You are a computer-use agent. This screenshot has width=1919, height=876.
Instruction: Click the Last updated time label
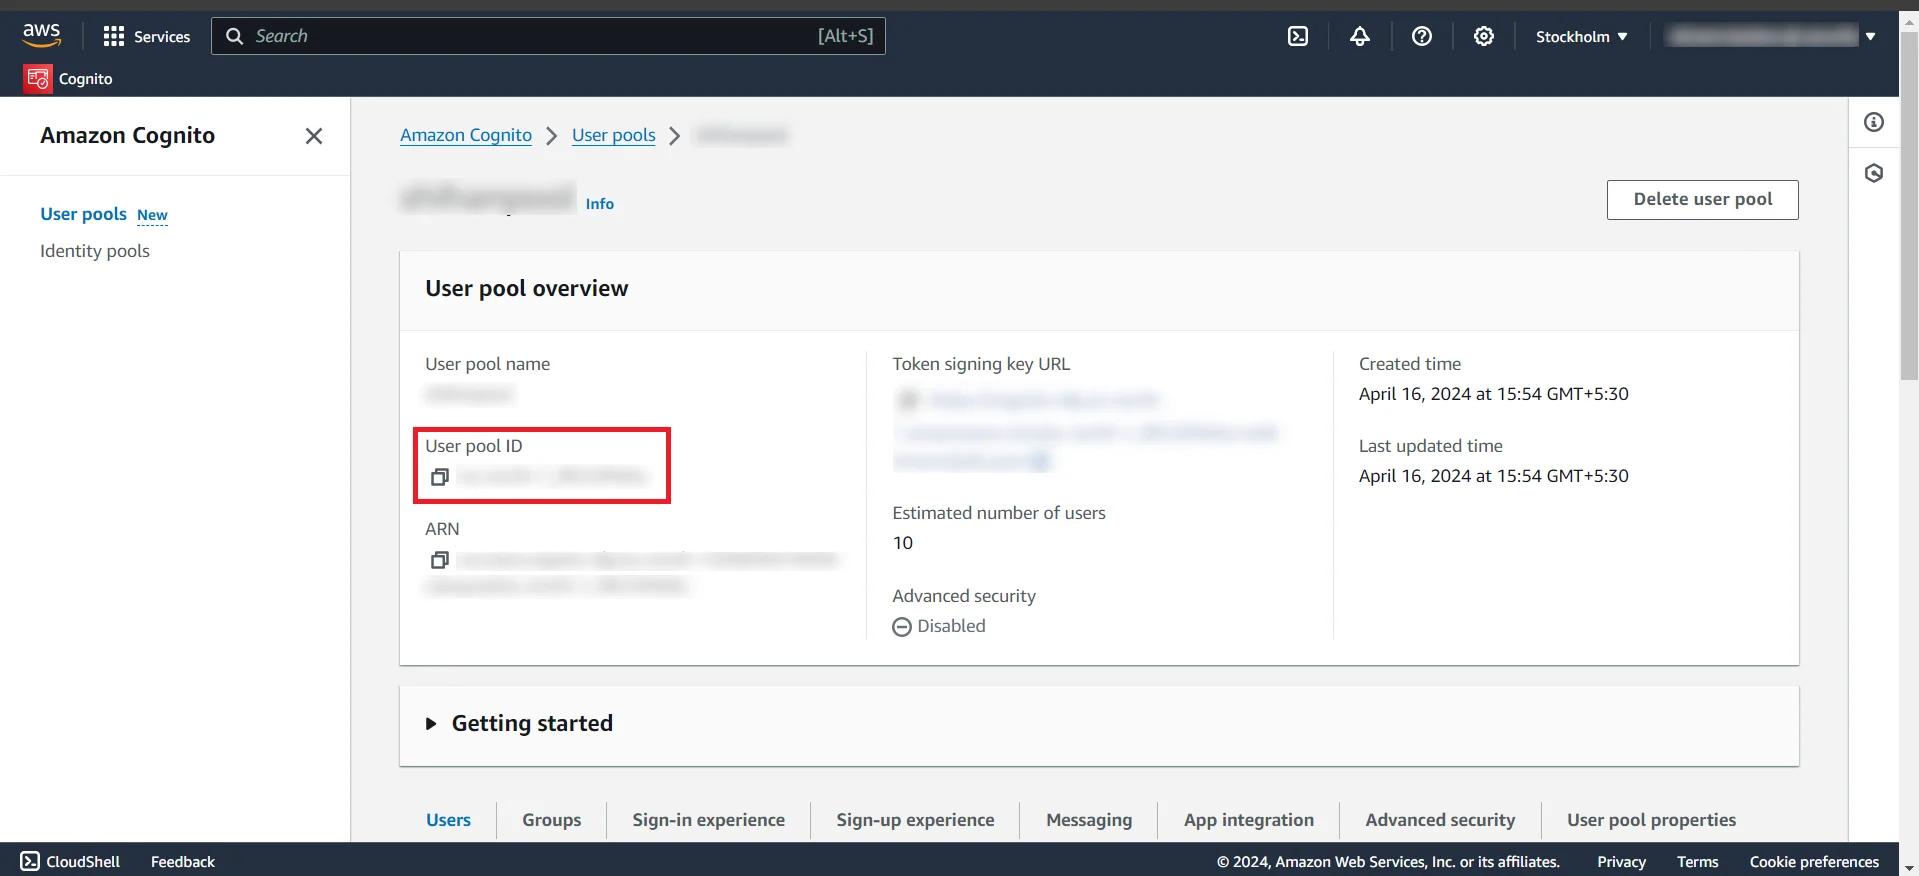tap(1430, 446)
